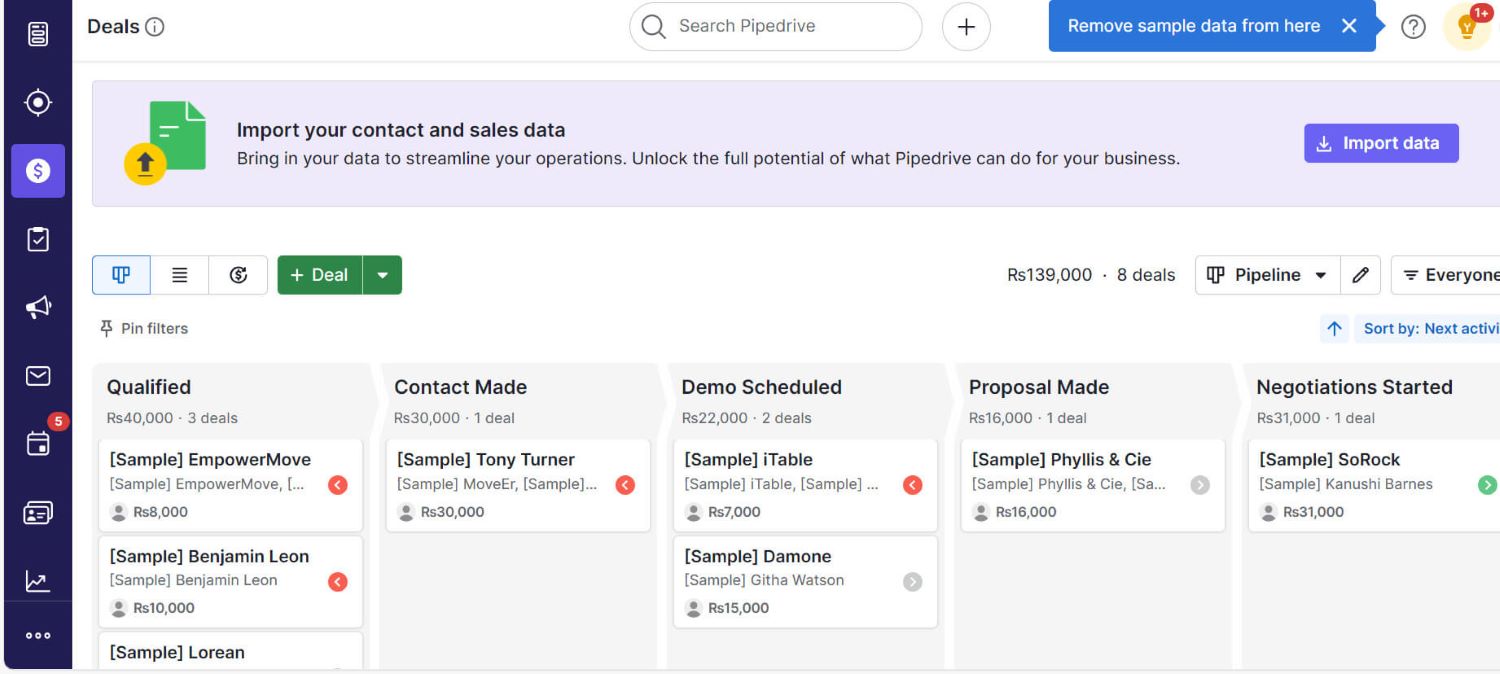
Task: Click the quick add plus button
Action: [x=966, y=27]
